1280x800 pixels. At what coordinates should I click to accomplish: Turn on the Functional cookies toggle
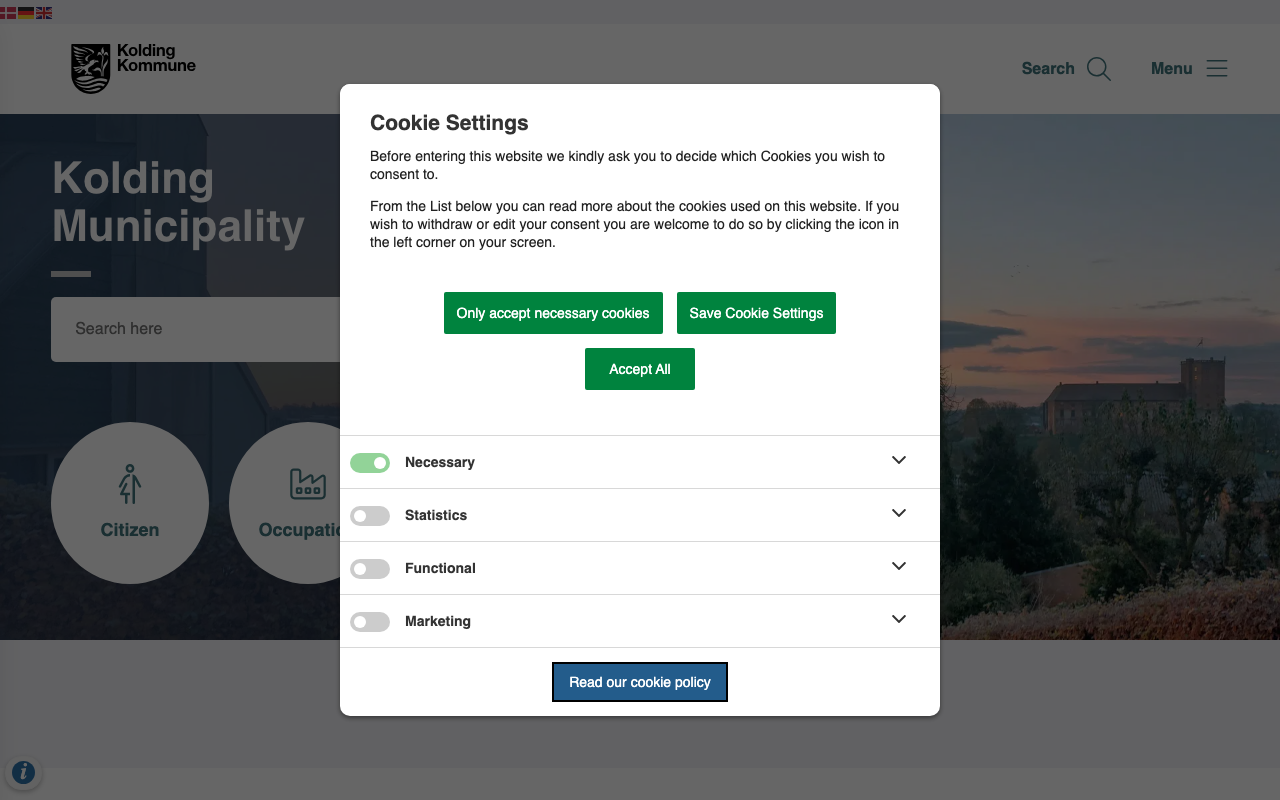[x=370, y=569]
